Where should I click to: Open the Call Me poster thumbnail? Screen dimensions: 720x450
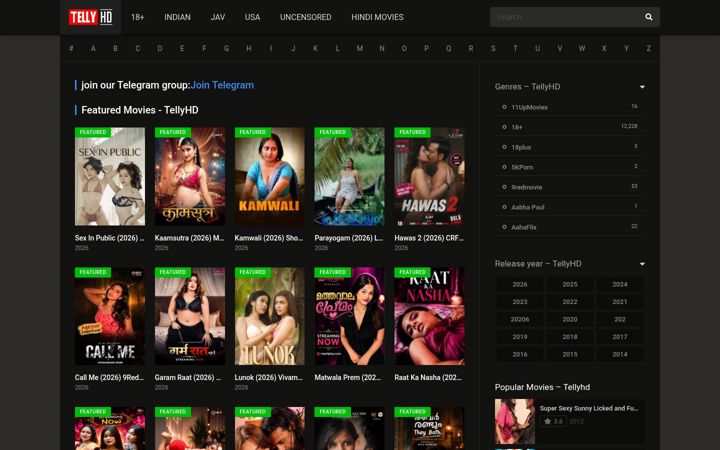[x=110, y=316]
